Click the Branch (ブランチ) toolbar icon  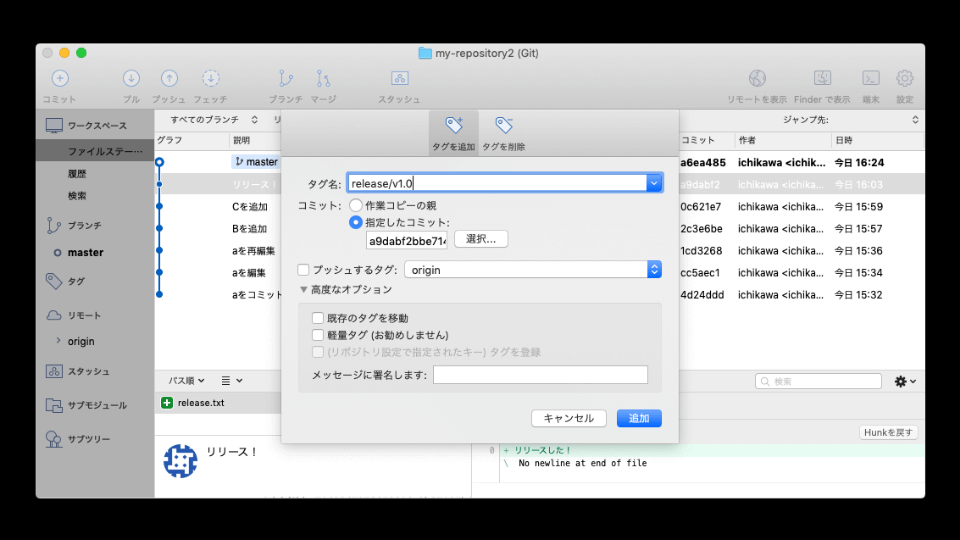click(x=285, y=78)
